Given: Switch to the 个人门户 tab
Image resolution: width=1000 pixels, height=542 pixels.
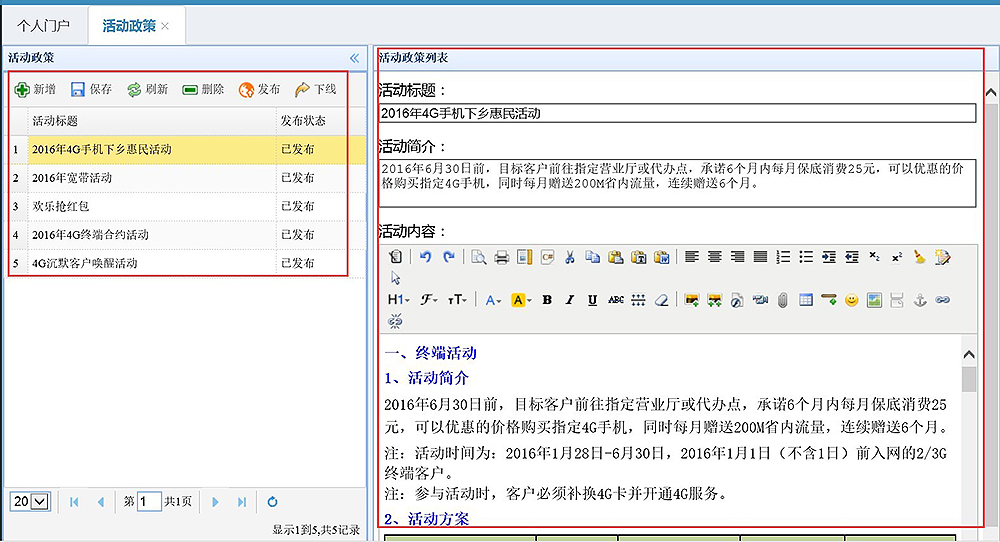Looking at the screenshot, I should pos(43,26).
